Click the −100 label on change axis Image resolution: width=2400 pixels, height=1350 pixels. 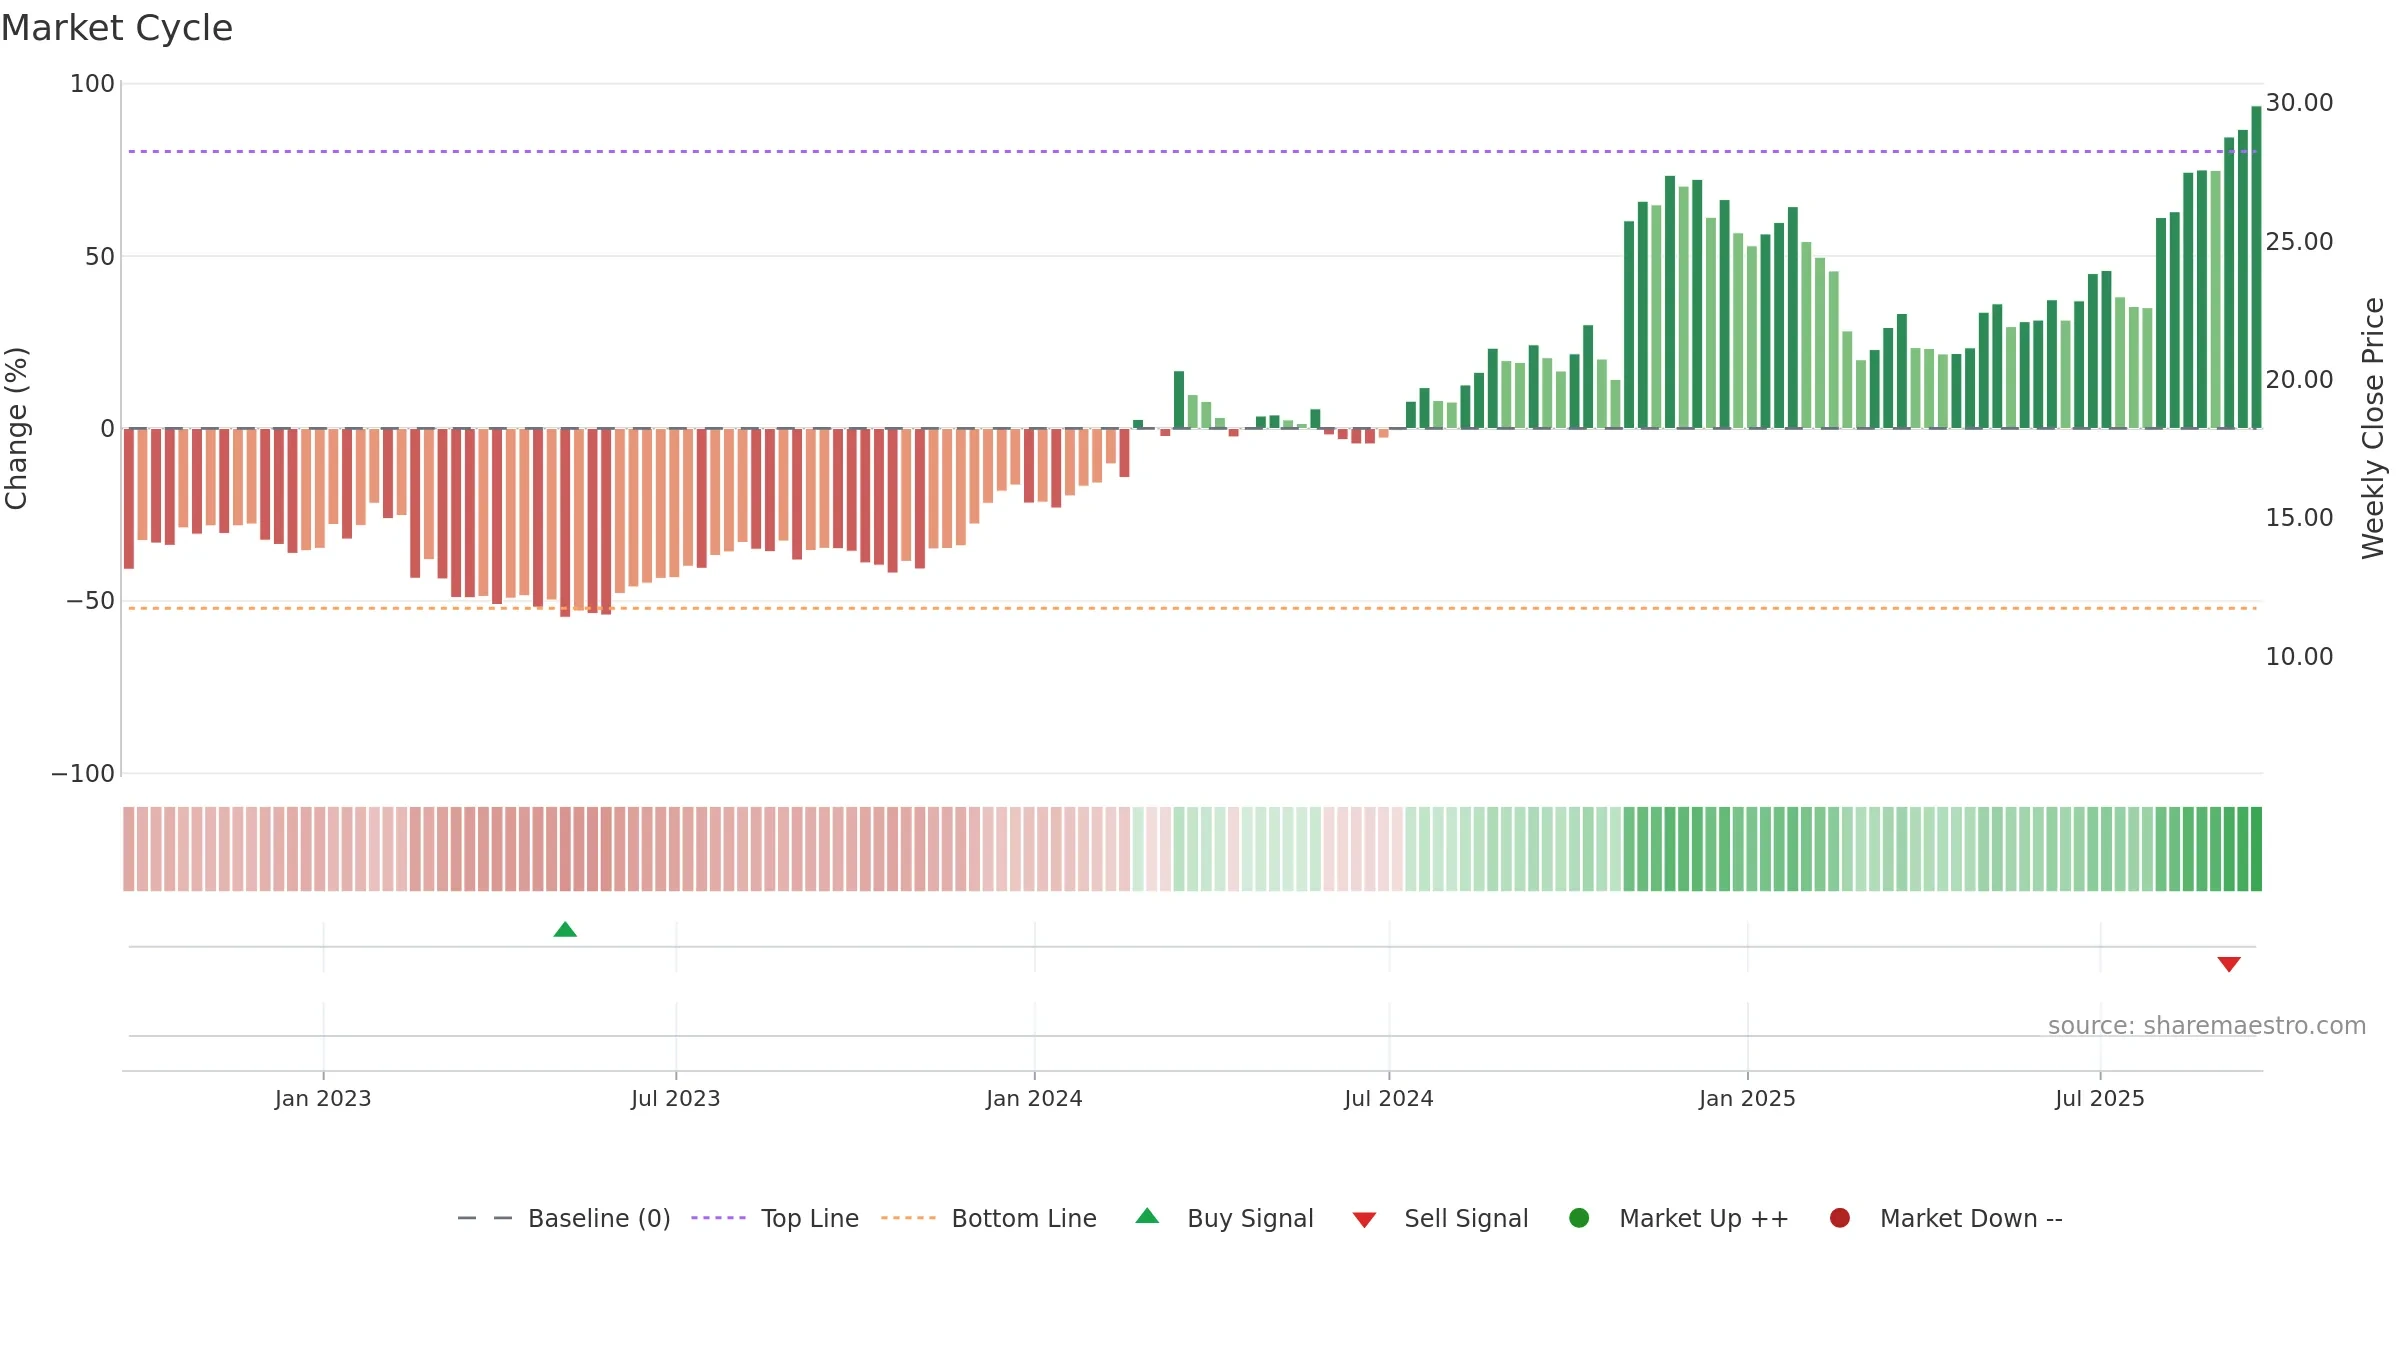click(83, 774)
